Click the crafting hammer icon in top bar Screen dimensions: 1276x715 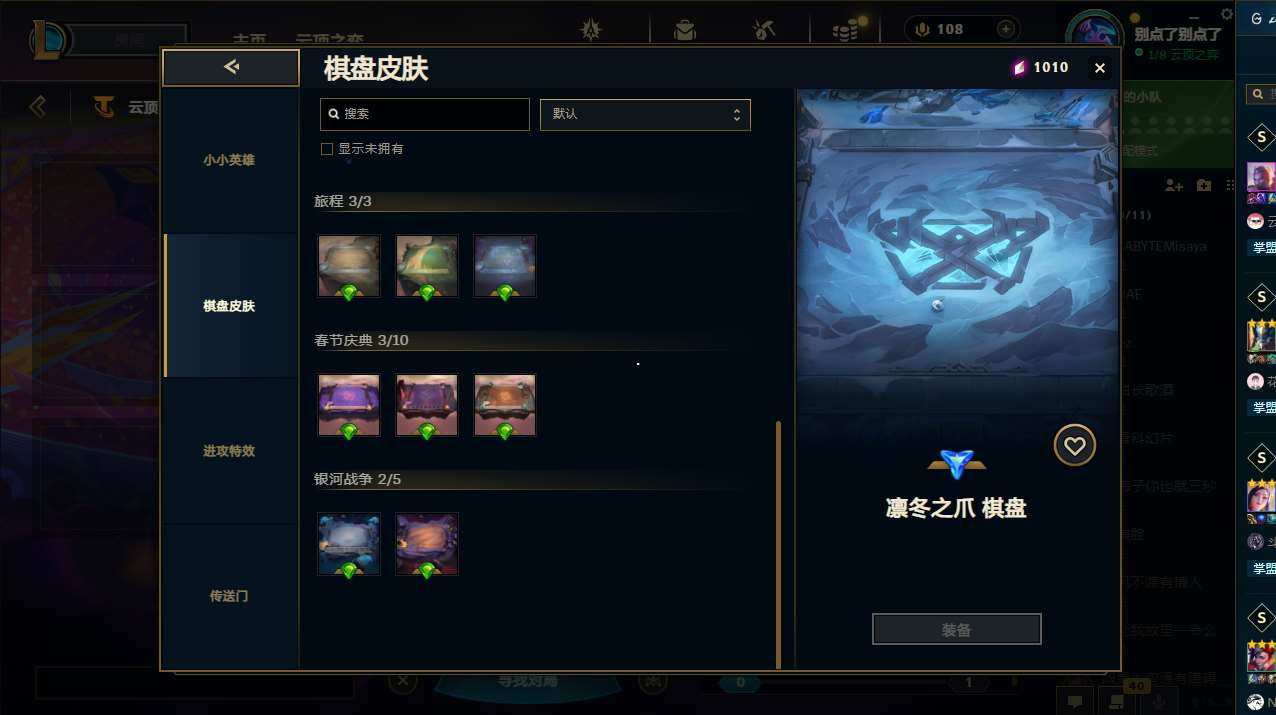coord(764,30)
